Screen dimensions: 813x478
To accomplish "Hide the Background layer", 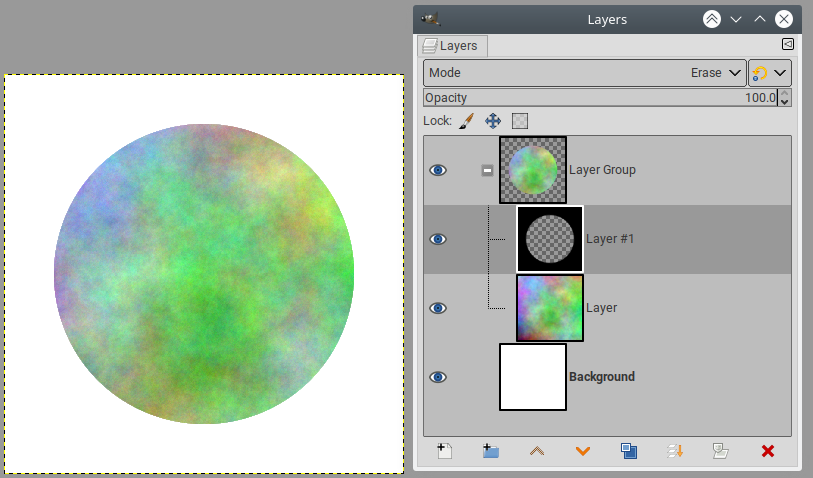I will click(438, 377).
